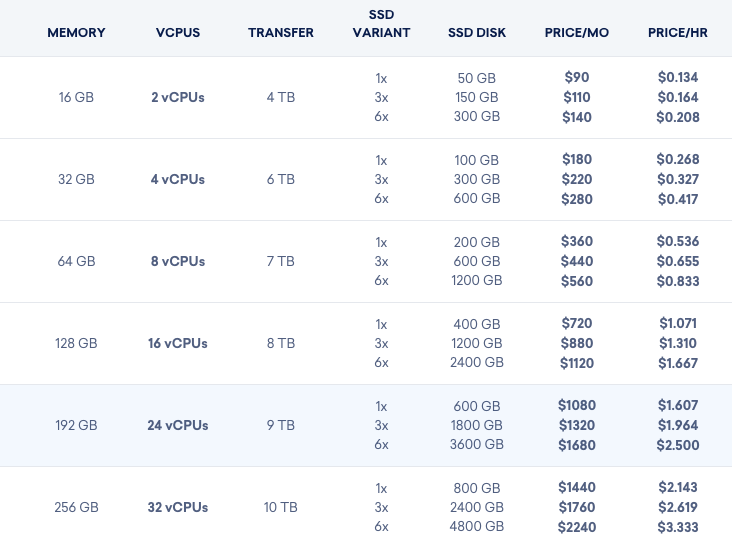Click the $280 monthly price

click(x=577, y=199)
